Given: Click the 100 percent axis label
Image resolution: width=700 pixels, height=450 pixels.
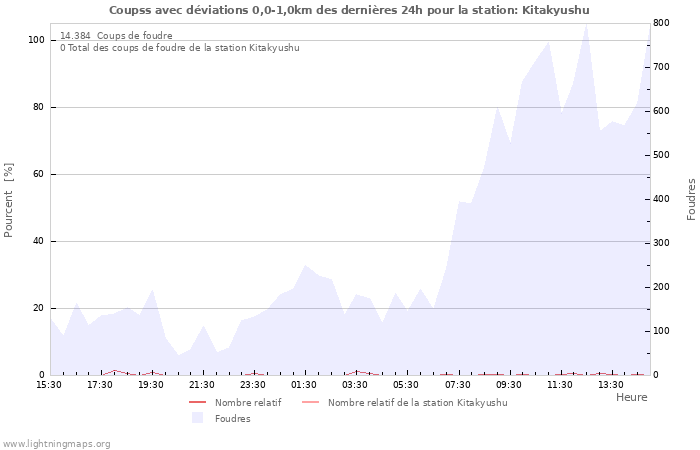Looking at the screenshot, I should point(36,40).
